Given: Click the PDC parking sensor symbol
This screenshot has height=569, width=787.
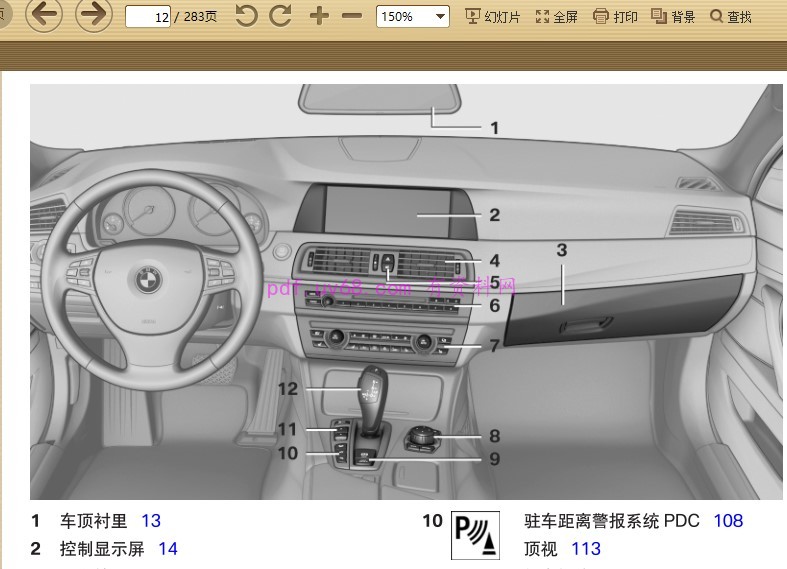Looking at the screenshot, I should (475, 535).
